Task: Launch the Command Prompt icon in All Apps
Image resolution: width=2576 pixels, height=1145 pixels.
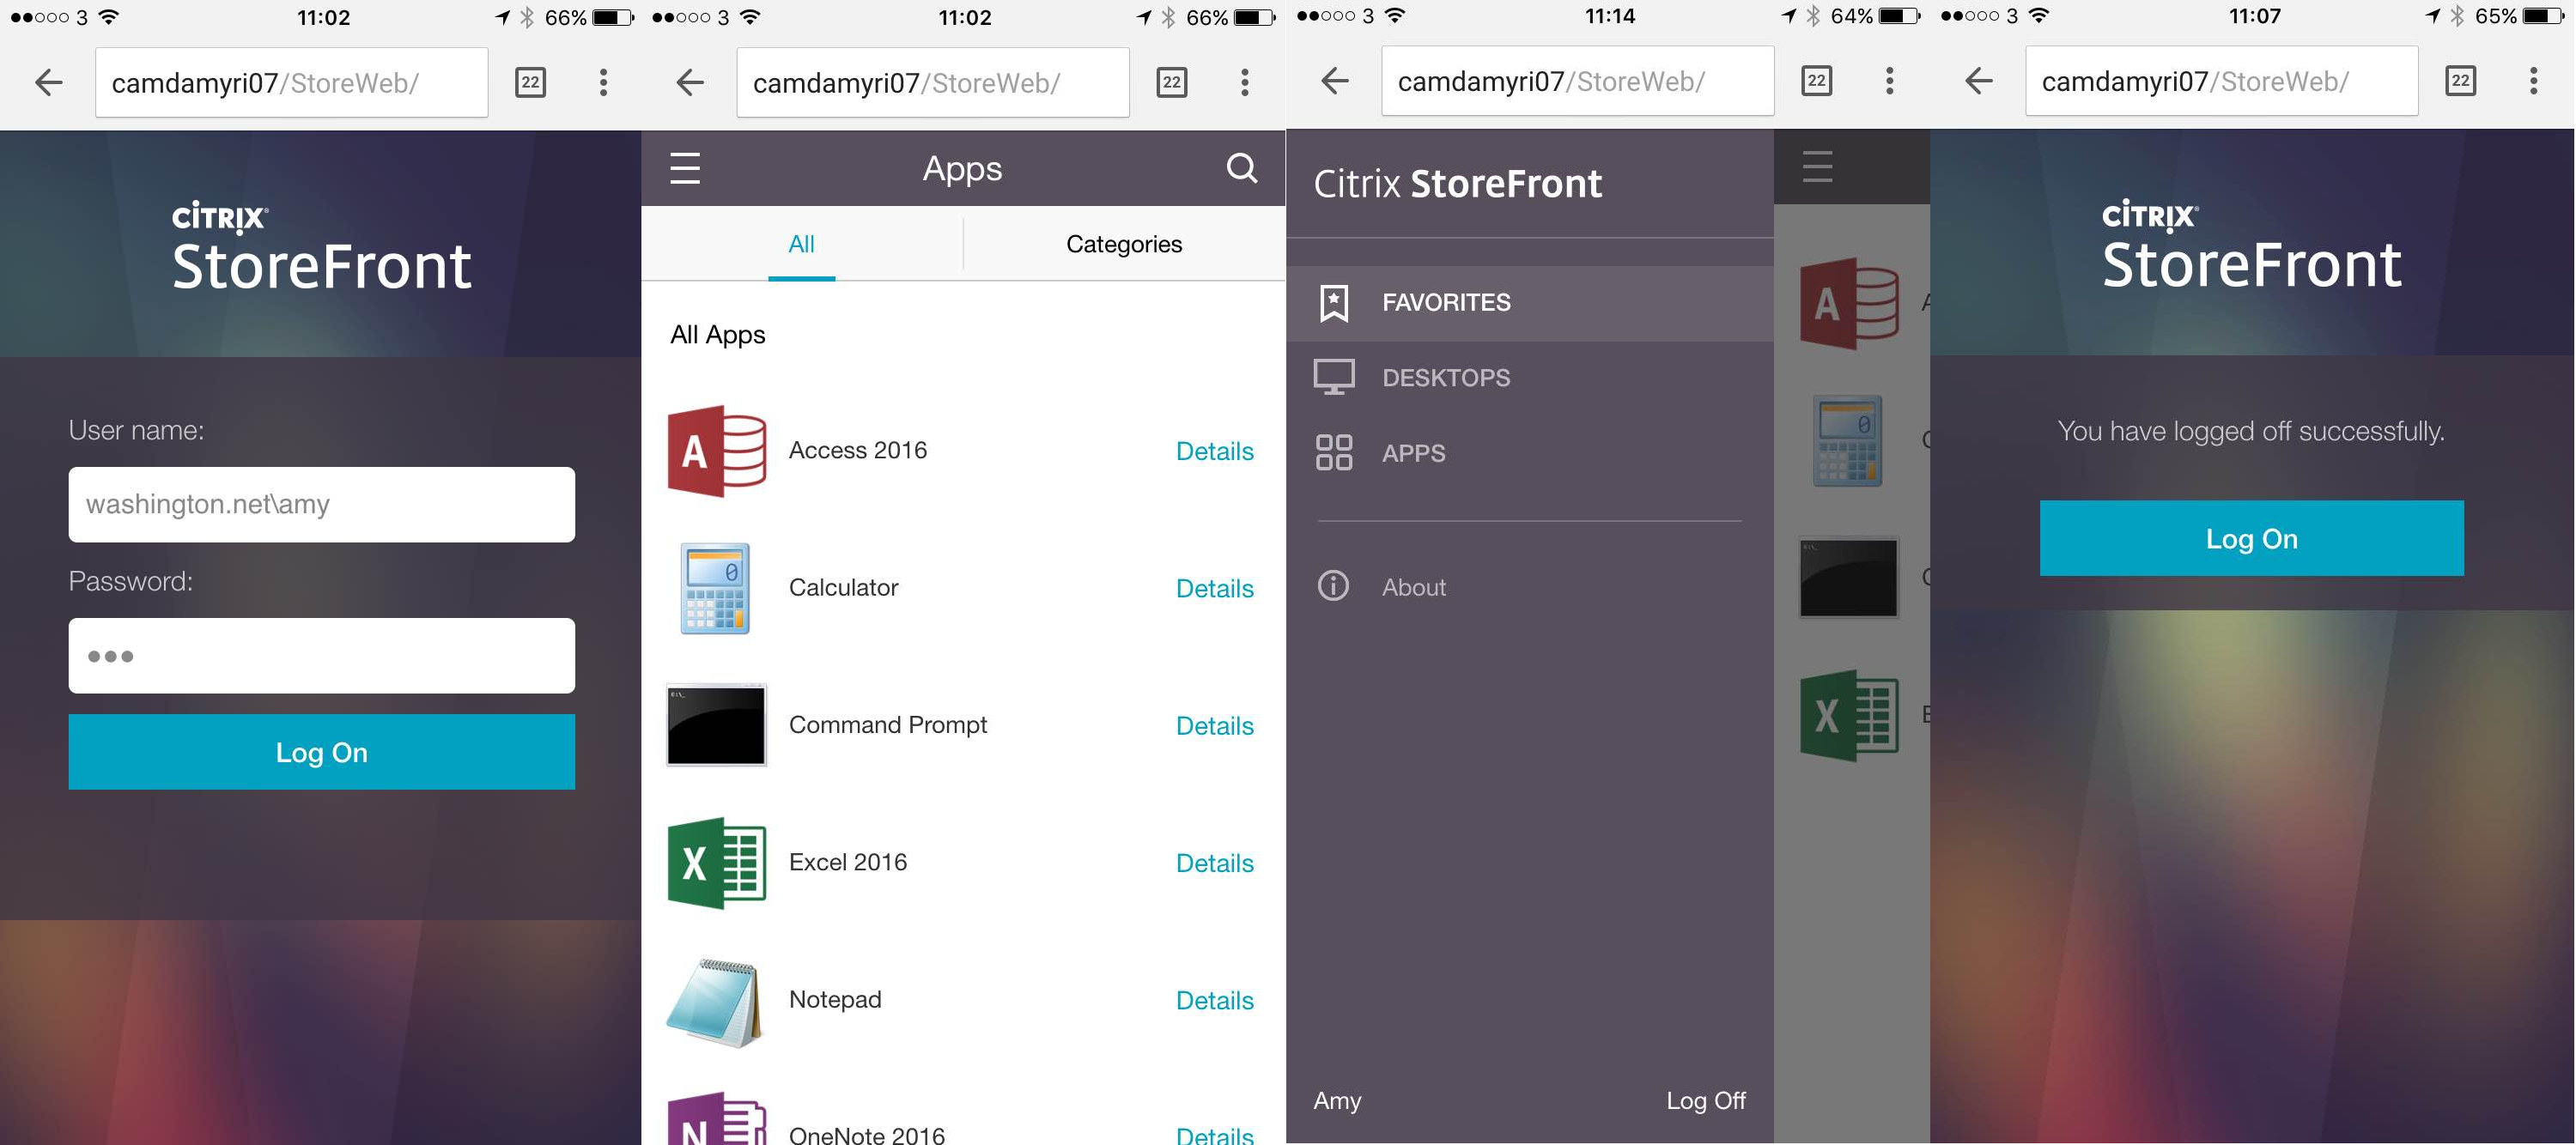Action: [x=716, y=725]
